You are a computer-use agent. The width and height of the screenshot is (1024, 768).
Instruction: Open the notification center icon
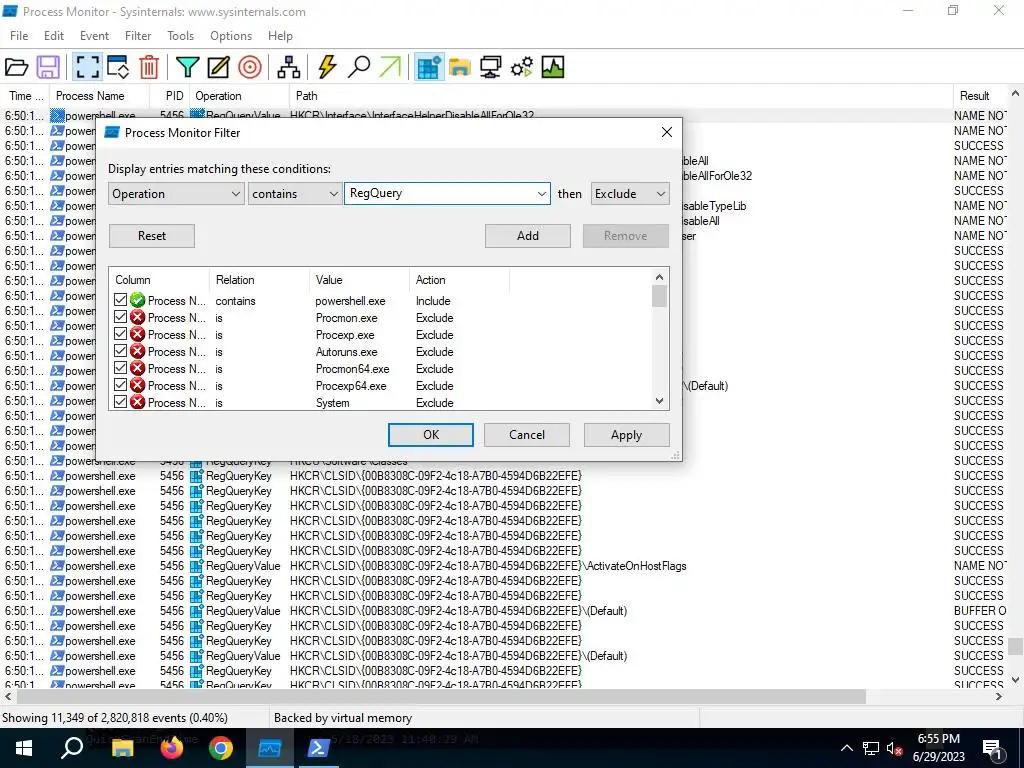pyautogui.click(x=993, y=748)
